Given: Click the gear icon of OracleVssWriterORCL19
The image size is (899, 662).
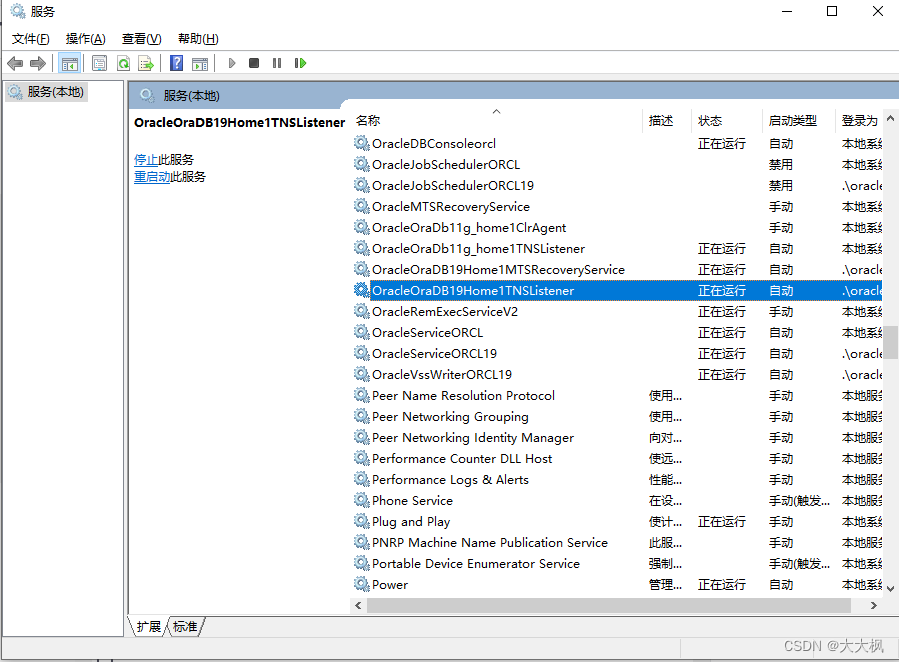Looking at the screenshot, I should click(362, 374).
